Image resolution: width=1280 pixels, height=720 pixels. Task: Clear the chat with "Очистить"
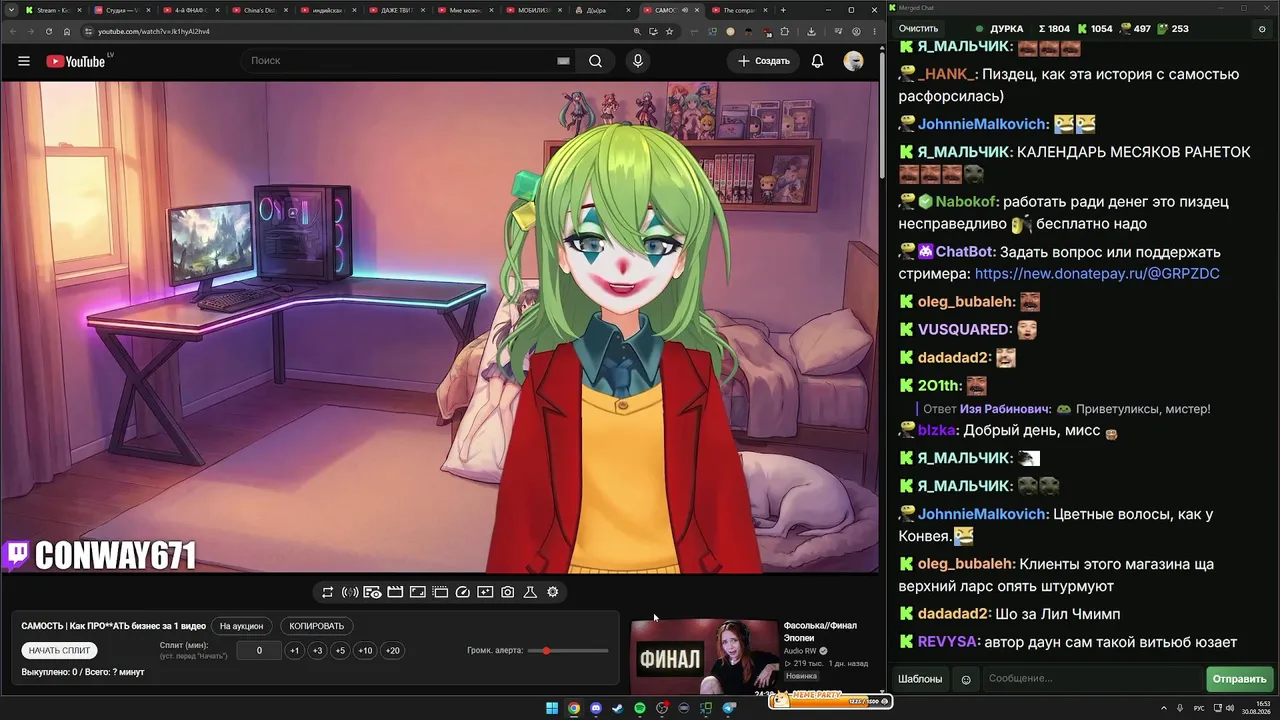click(x=918, y=29)
